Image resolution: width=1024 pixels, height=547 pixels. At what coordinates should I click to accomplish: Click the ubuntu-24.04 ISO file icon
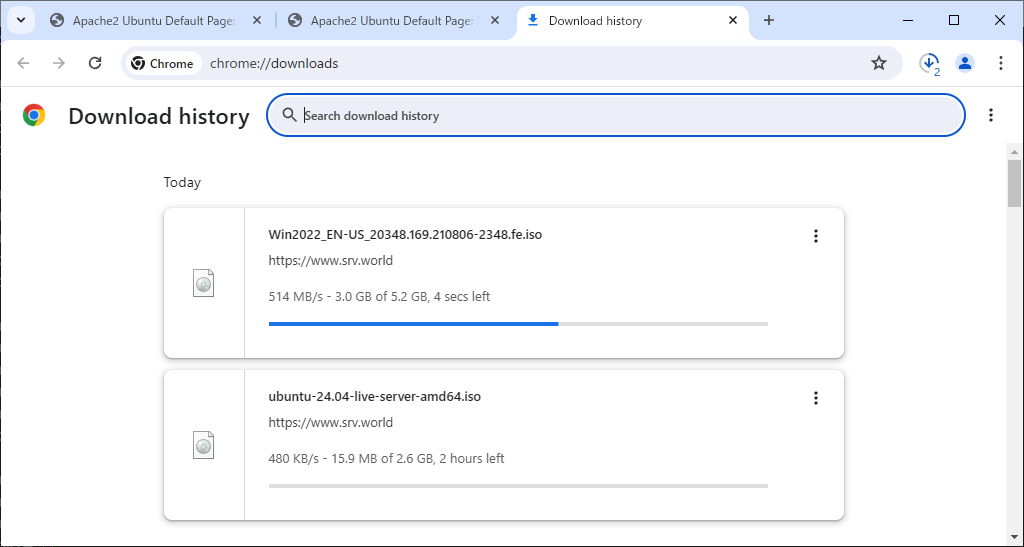pos(203,445)
